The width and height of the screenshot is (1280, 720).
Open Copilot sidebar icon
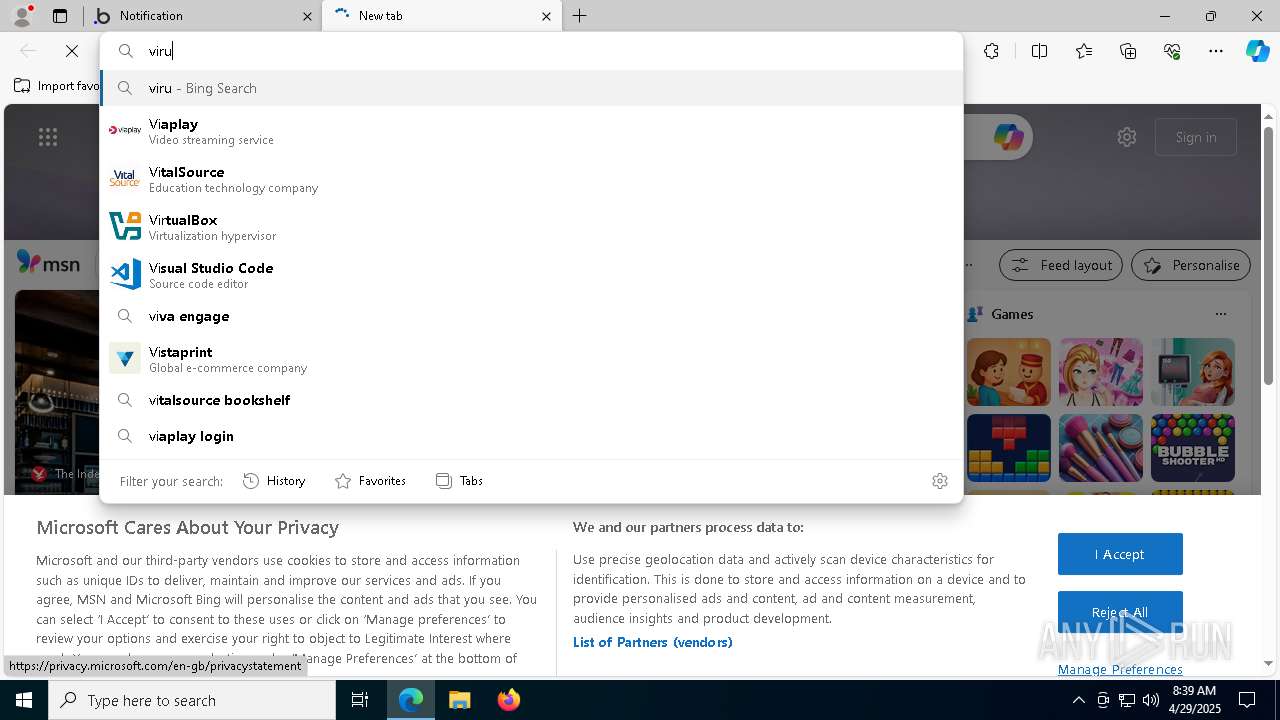pos(1257,51)
